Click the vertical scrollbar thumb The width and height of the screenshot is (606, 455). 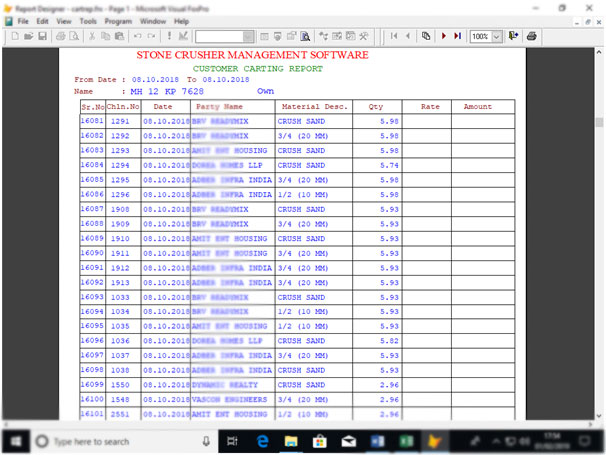(x=599, y=123)
